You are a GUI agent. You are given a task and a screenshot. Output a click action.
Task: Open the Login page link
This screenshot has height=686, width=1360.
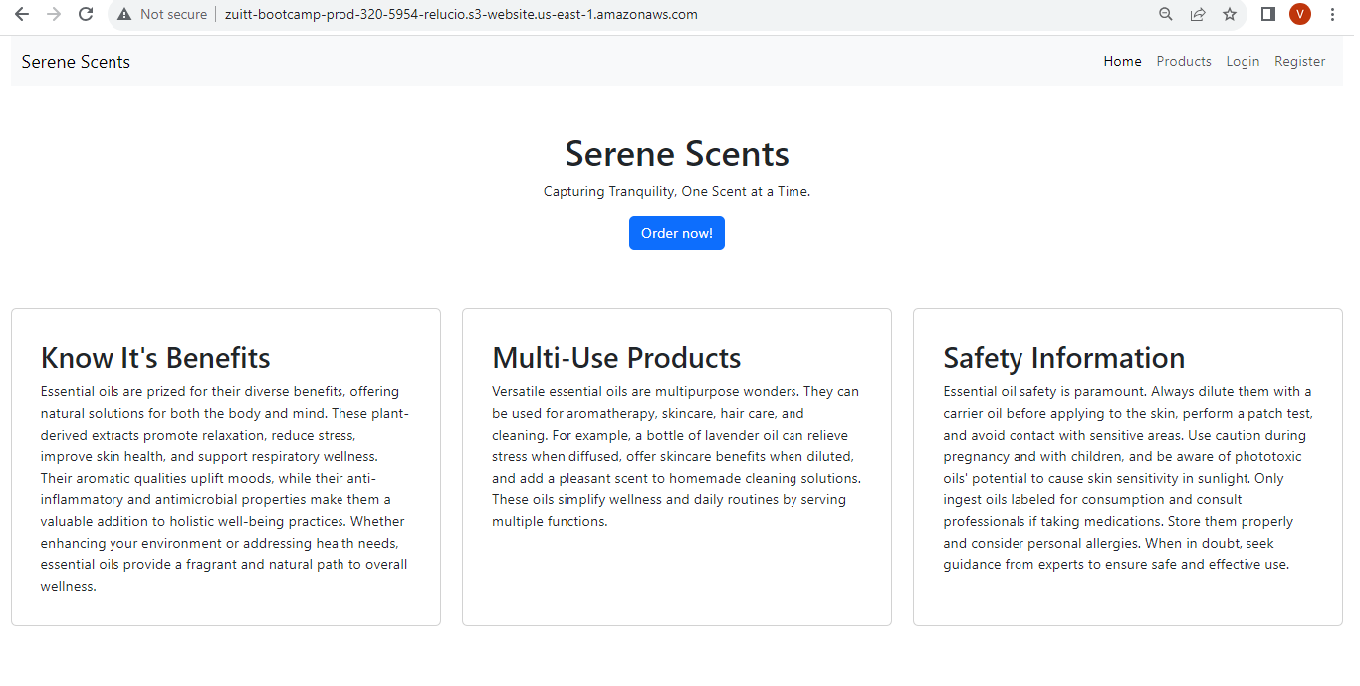1243,61
